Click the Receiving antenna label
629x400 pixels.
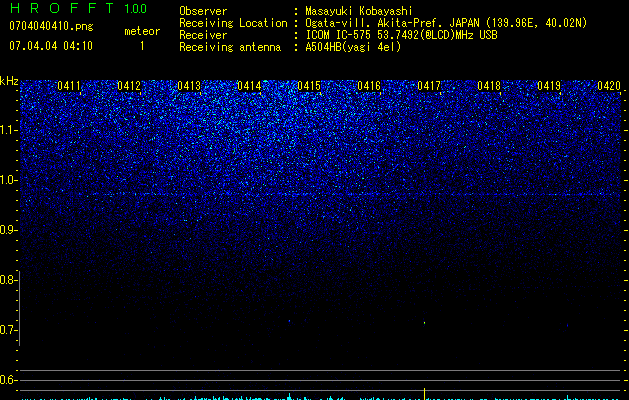click(x=230, y=47)
